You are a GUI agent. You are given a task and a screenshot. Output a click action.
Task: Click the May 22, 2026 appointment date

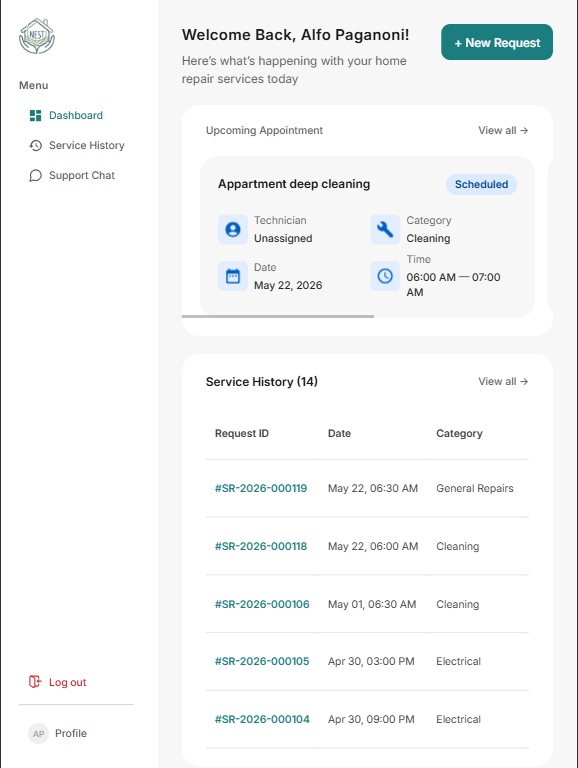click(x=288, y=285)
